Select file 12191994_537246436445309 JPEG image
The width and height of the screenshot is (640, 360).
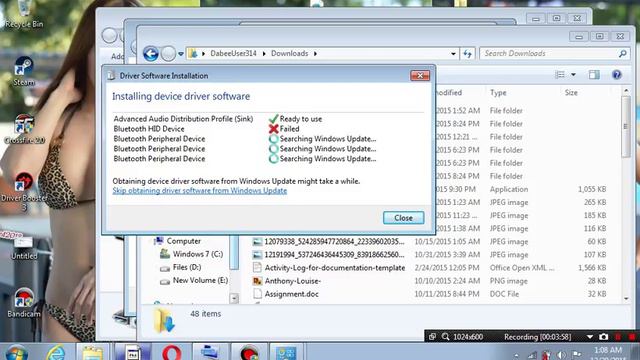coord(334,255)
